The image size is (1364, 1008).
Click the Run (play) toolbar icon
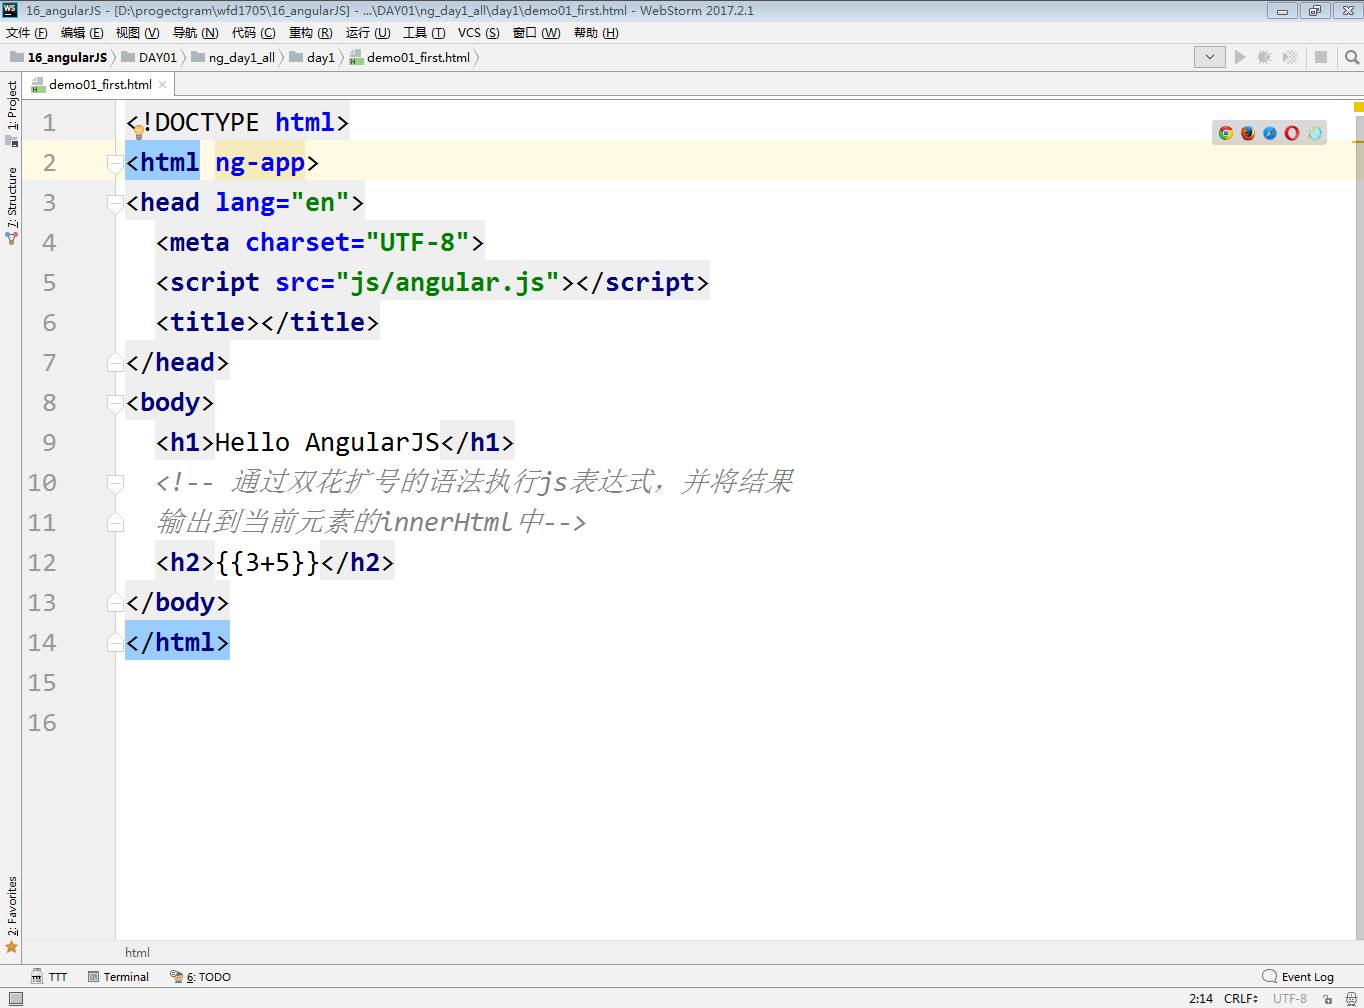click(1240, 57)
